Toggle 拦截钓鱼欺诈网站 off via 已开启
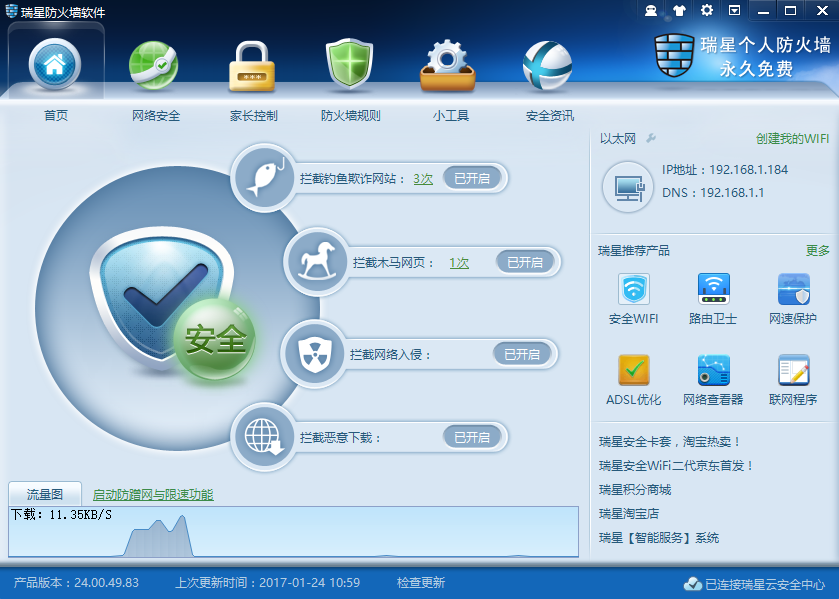Screen dimensions: 839x599 471,177
